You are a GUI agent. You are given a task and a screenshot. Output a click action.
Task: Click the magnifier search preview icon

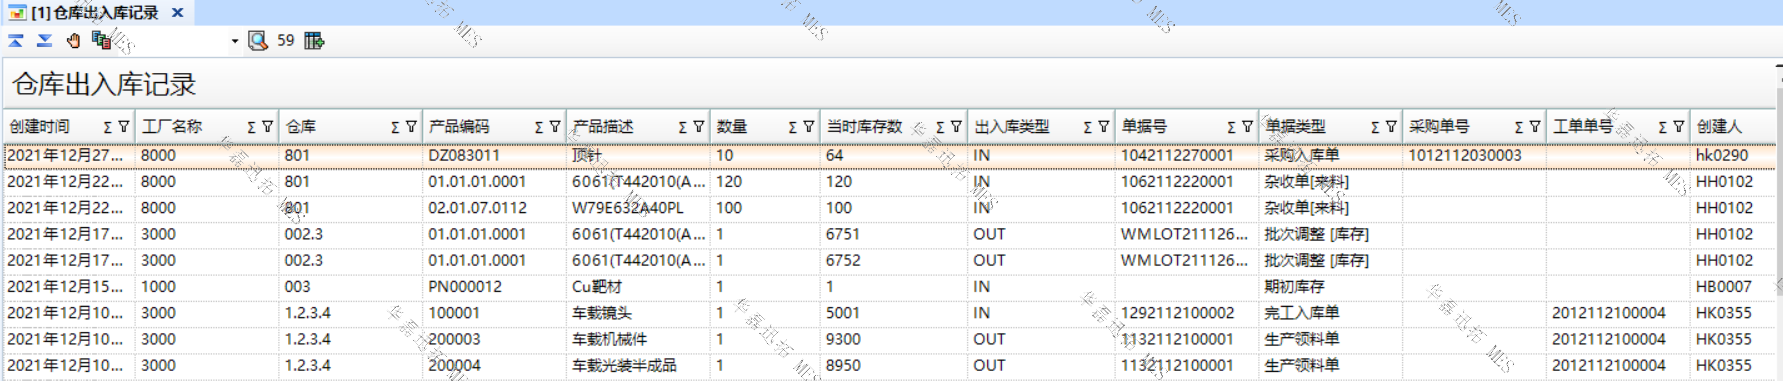tap(258, 40)
